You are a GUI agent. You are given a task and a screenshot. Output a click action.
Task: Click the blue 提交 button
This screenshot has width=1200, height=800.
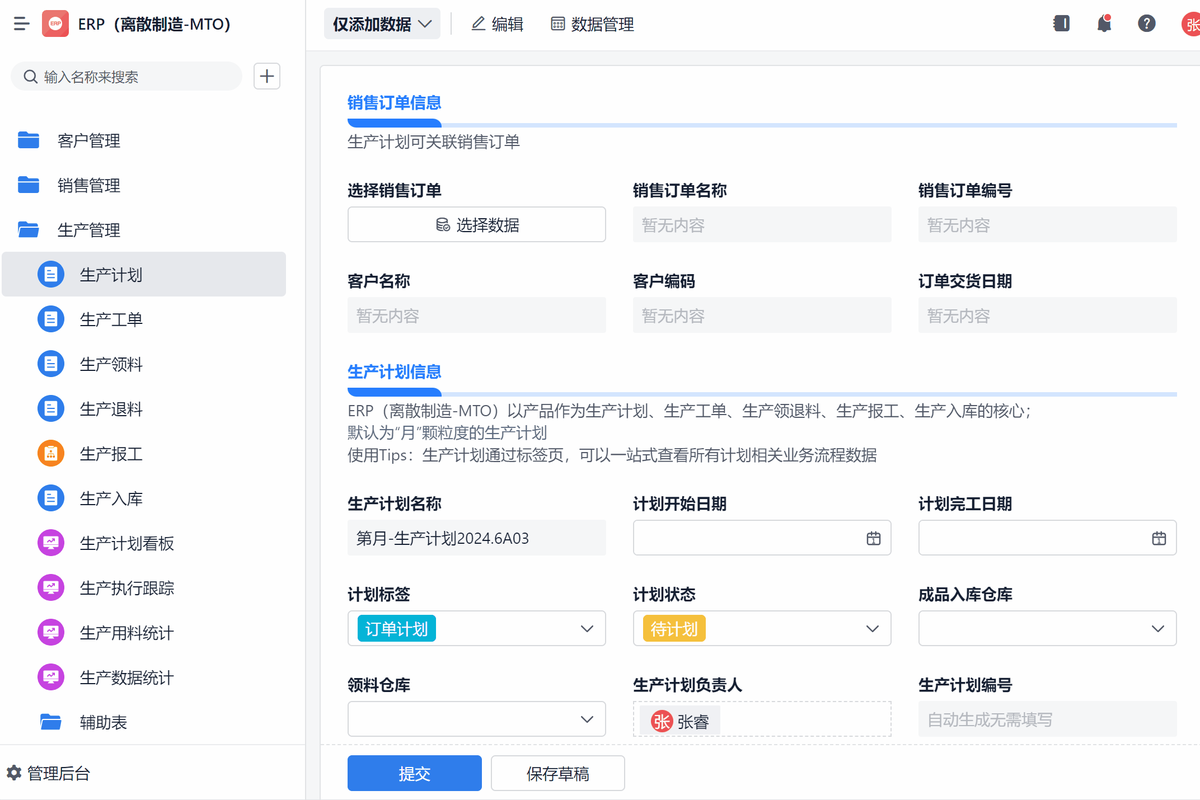point(414,773)
